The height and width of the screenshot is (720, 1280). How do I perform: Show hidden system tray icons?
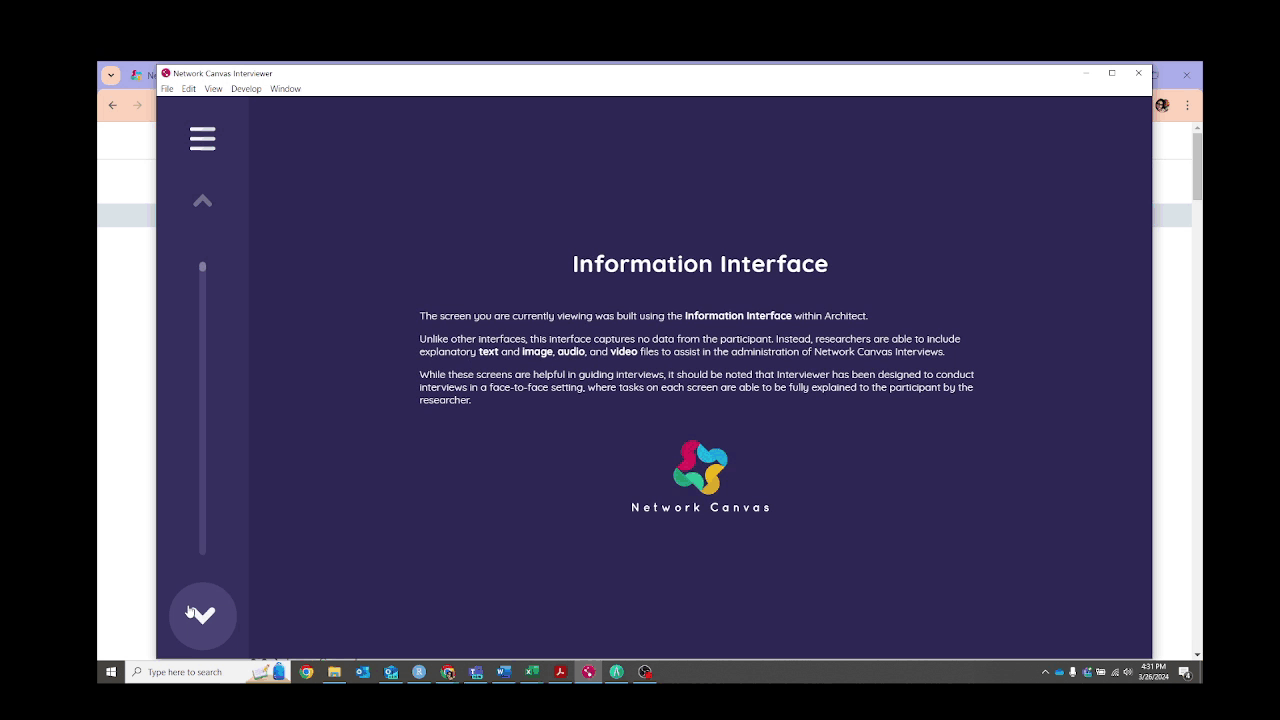1045,672
